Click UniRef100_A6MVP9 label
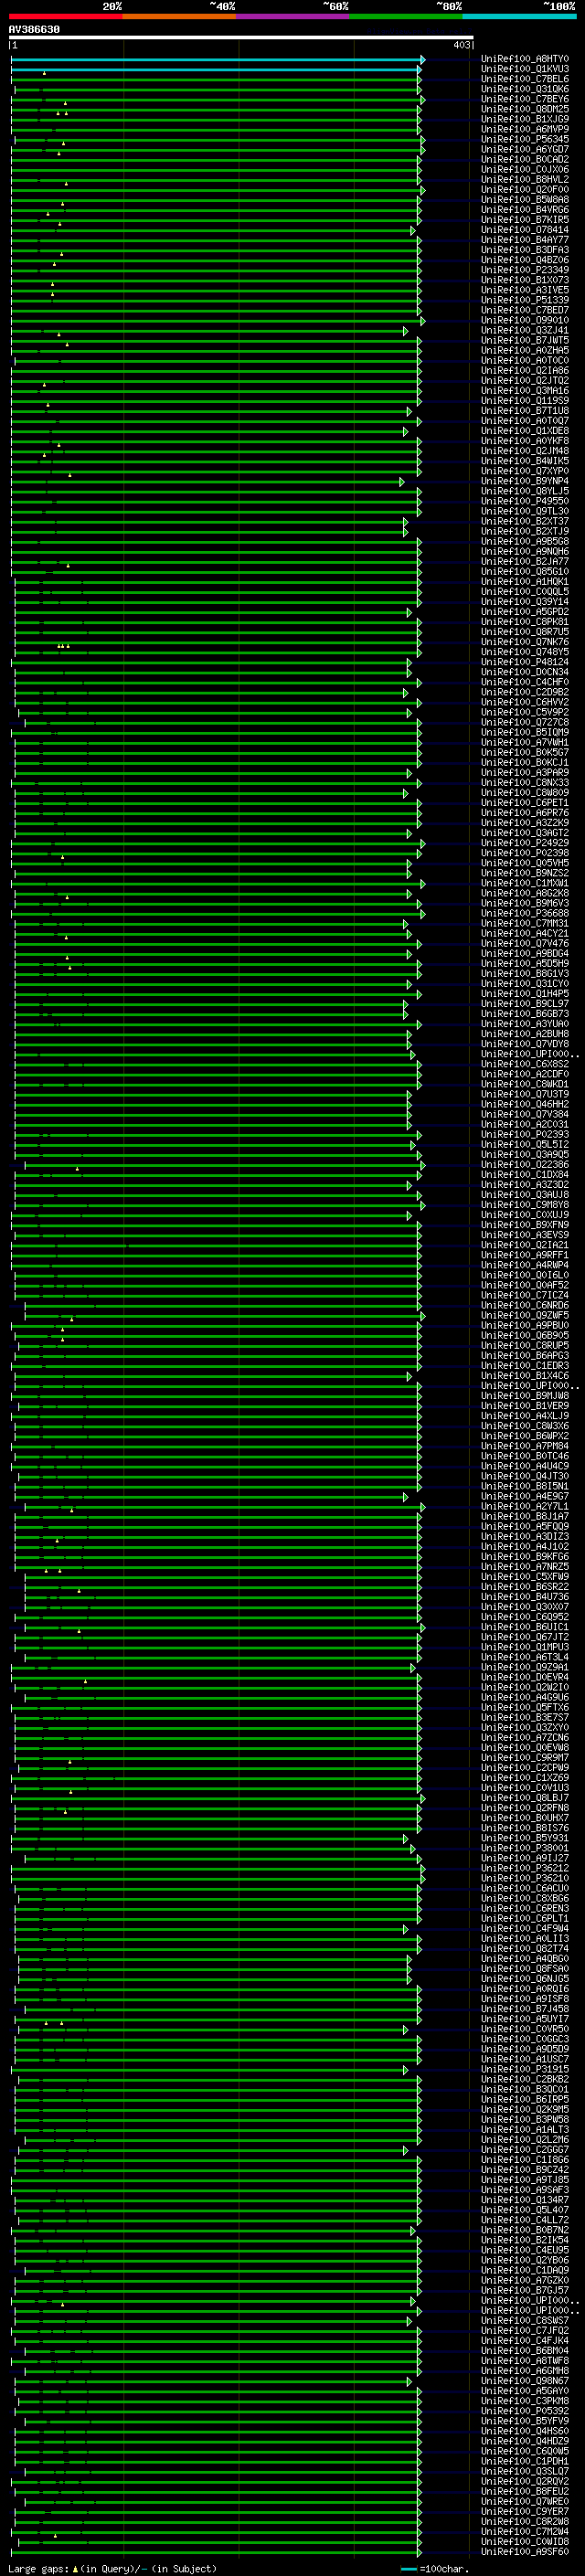 click(525, 130)
